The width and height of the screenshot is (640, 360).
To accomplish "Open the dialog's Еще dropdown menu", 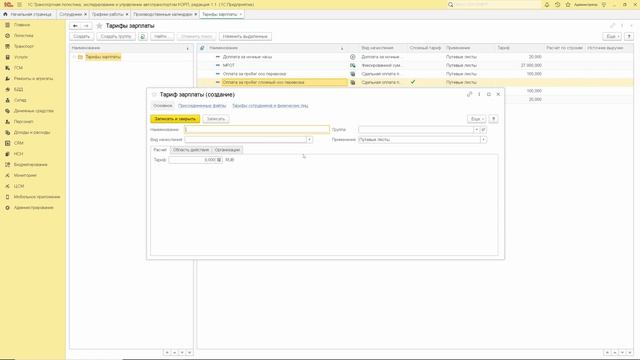I will [477, 119].
